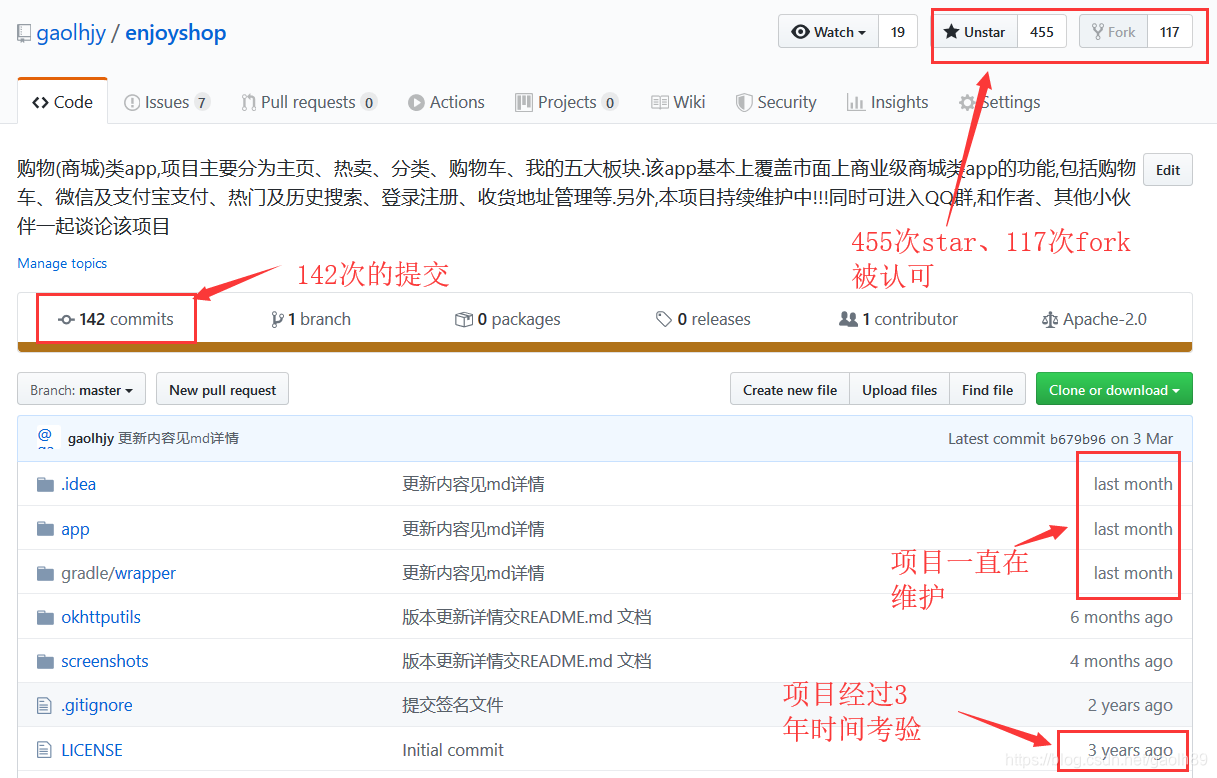Click the watchers count 19
The image size is (1217, 778).
(x=898, y=32)
